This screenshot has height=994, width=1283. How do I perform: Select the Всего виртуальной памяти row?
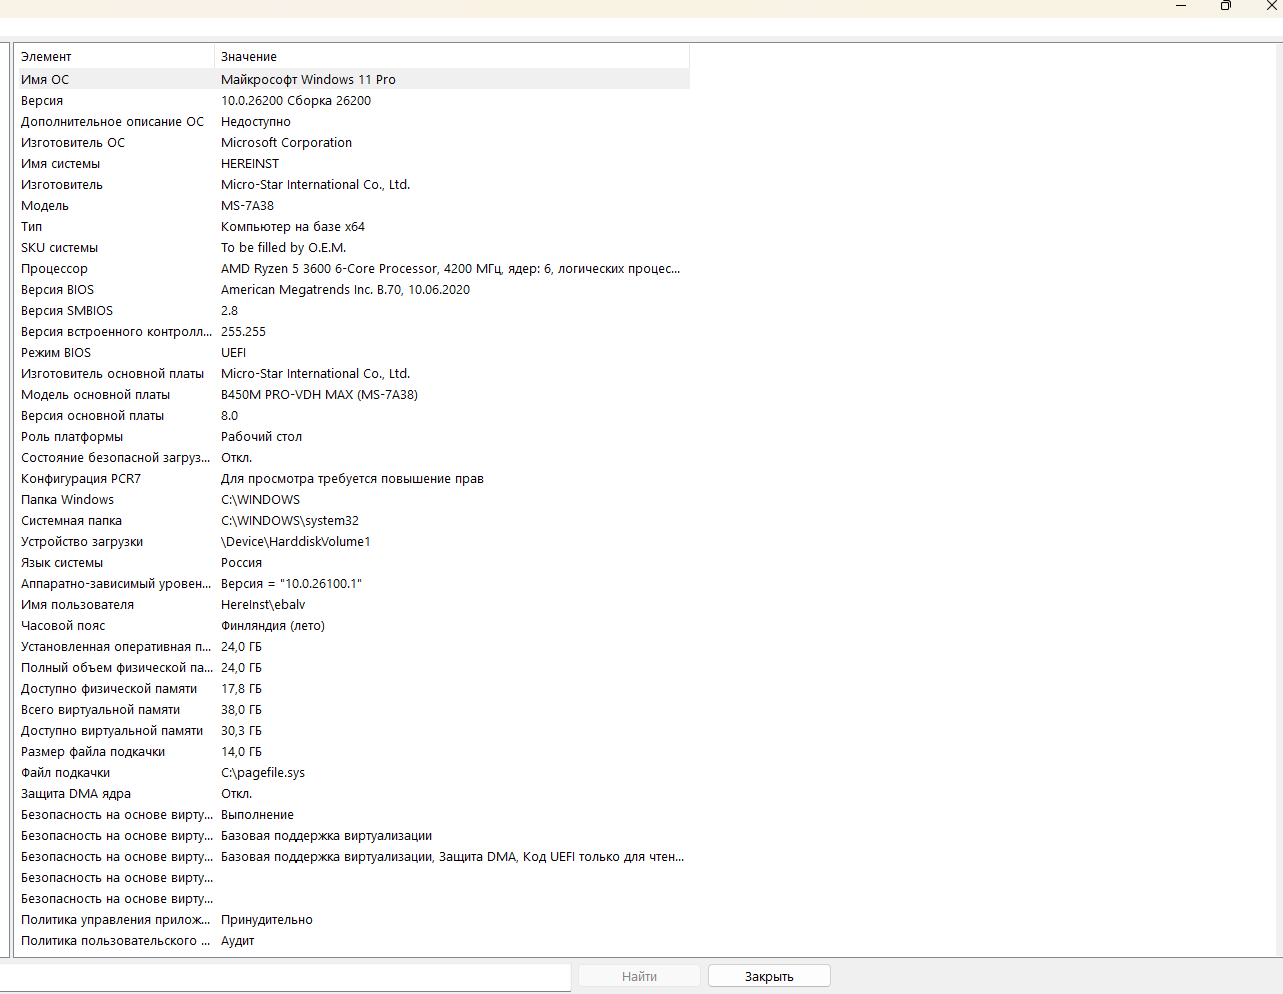(352, 709)
